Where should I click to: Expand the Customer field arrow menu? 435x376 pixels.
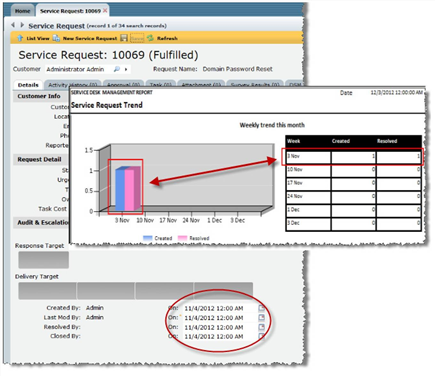pyautogui.click(x=126, y=69)
